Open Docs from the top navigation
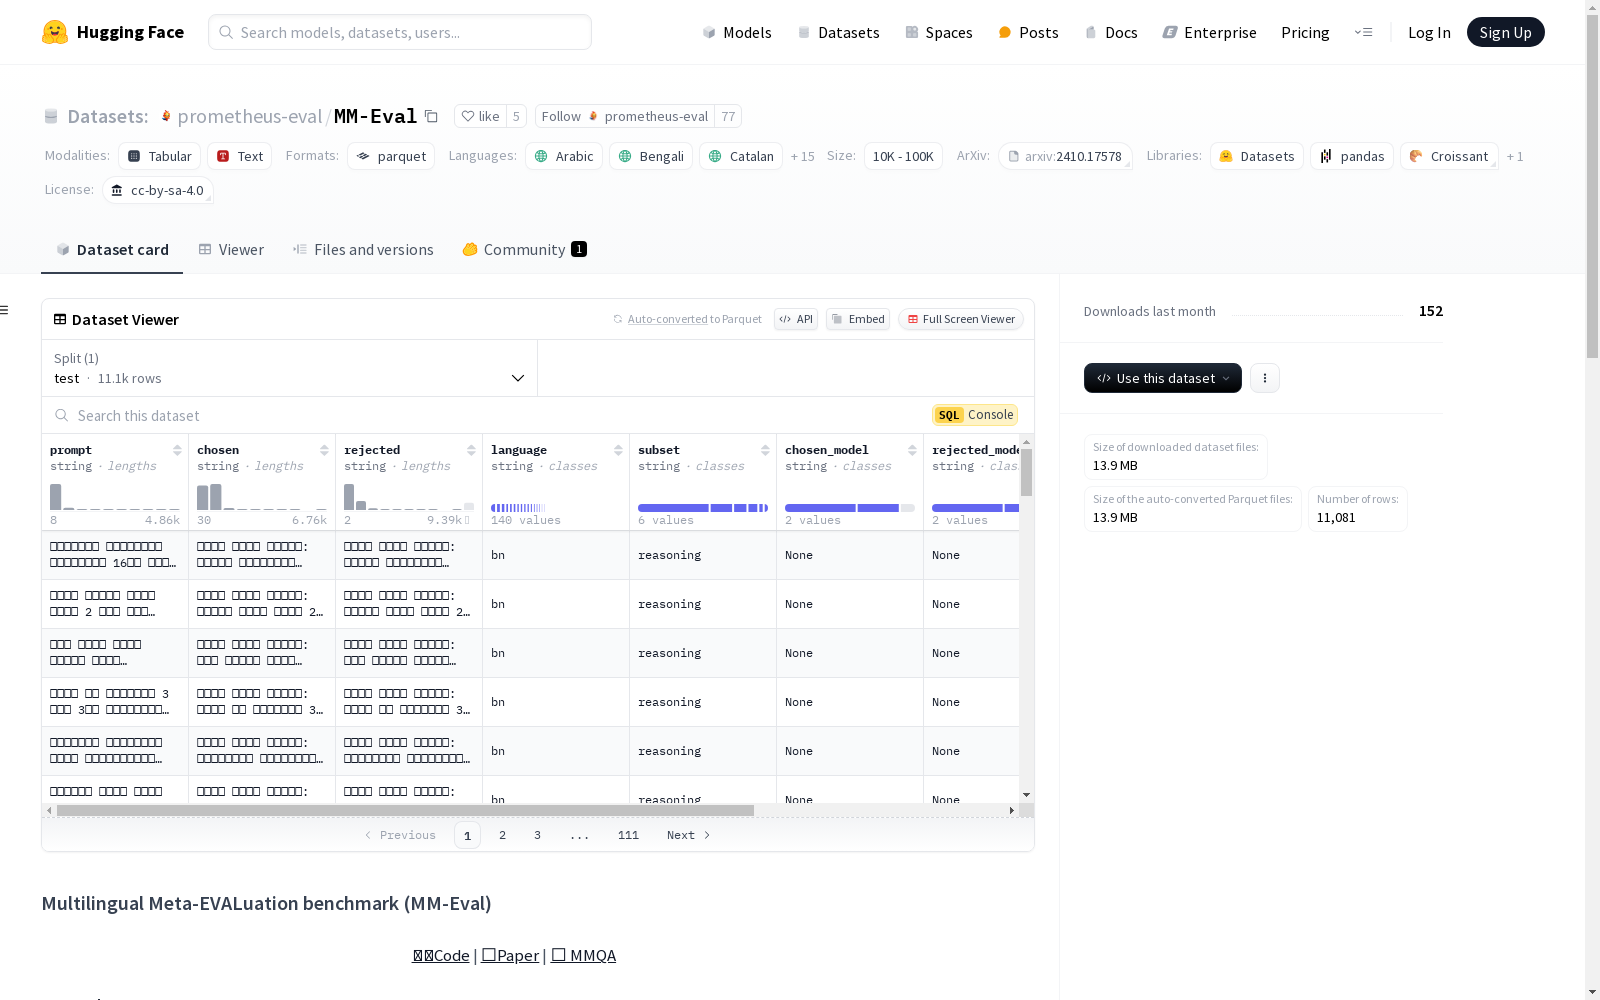This screenshot has height=1000, width=1600. click(1110, 32)
